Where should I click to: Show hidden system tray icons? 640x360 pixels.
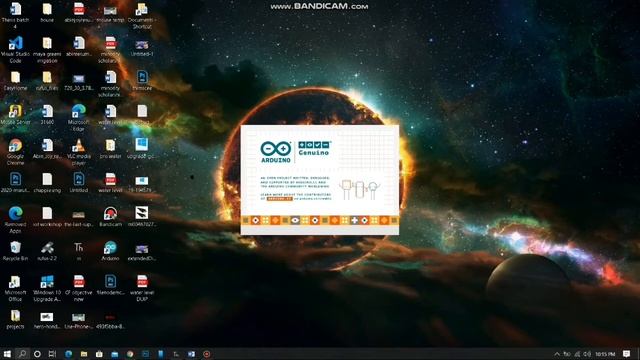tap(557, 354)
